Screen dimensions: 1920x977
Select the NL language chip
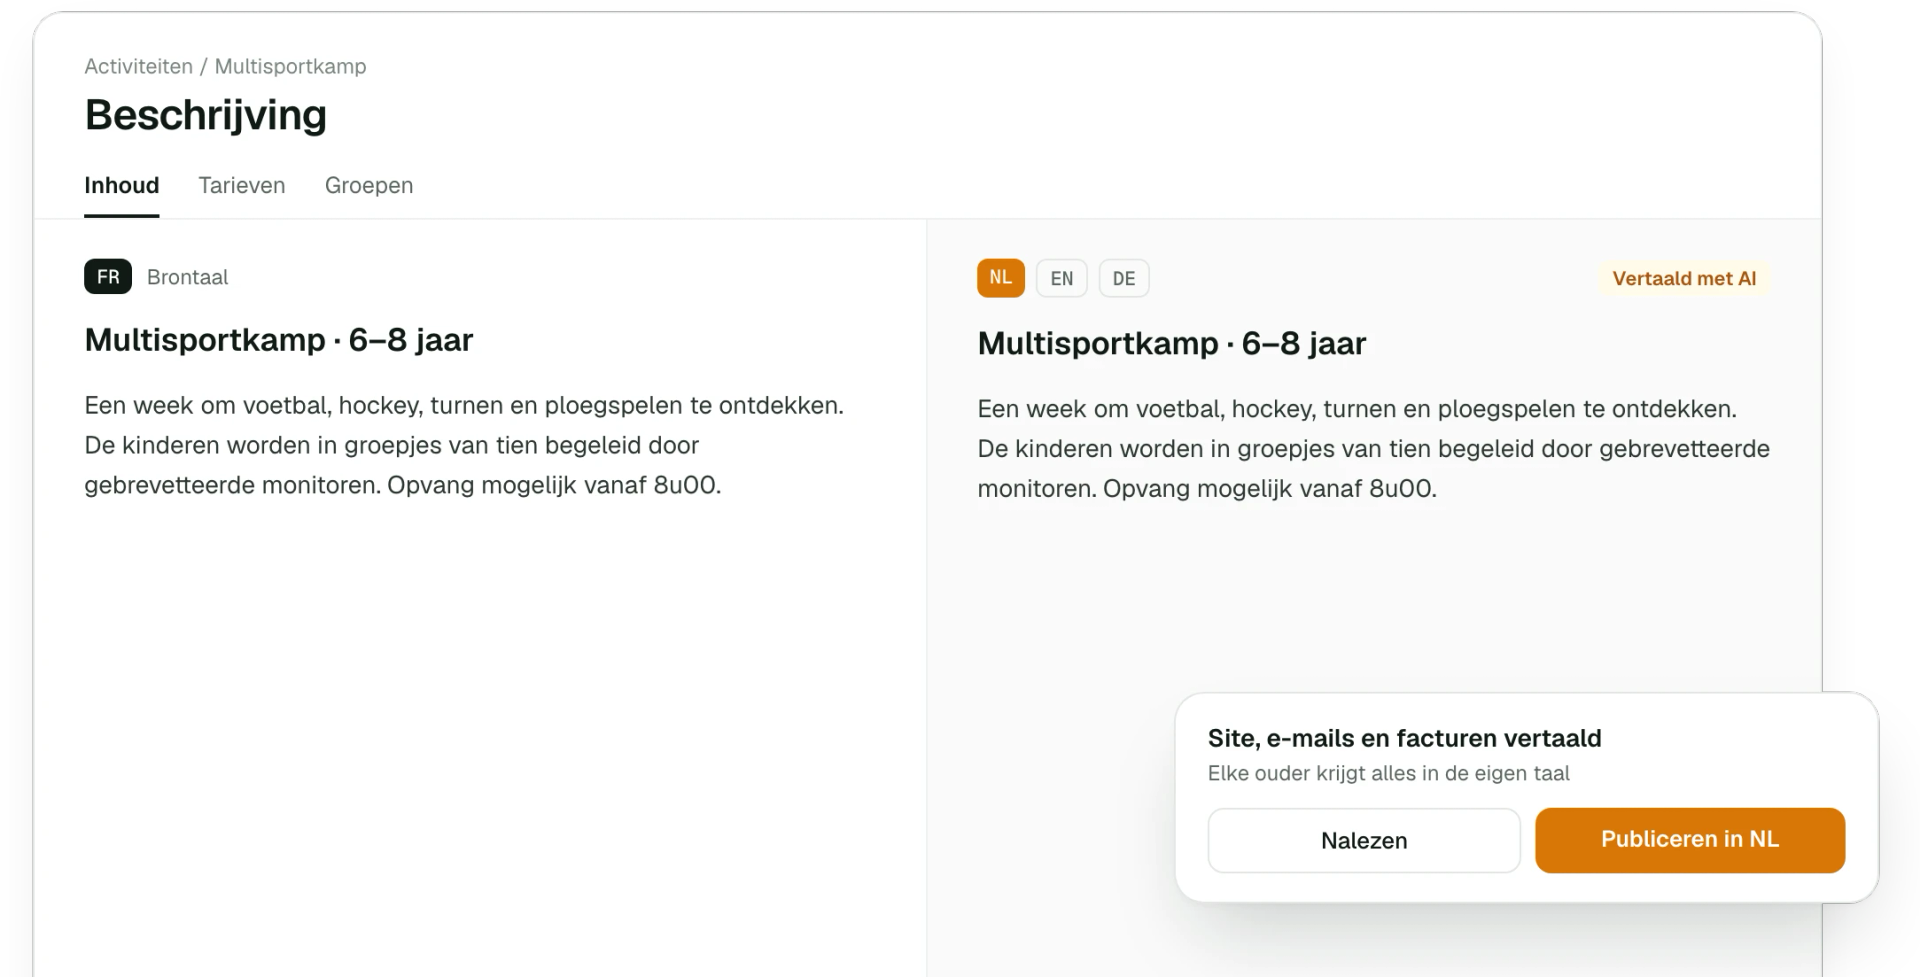pos(1001,278)
